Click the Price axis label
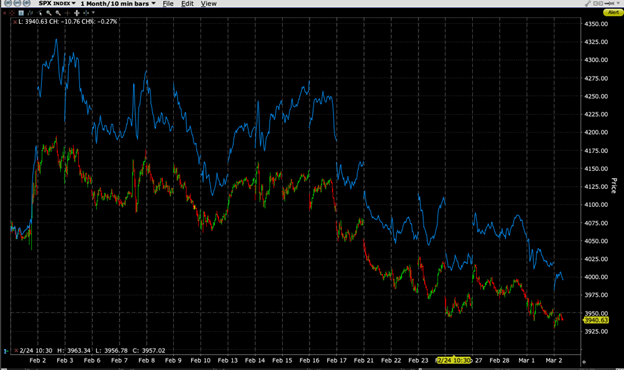624x370 pixels. pyautogui.click(x=614, y=185)
